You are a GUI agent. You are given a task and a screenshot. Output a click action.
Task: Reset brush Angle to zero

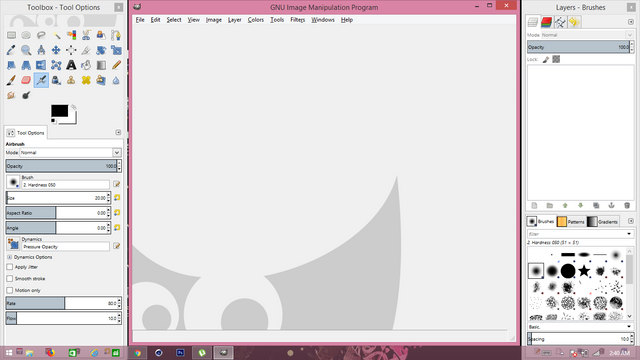tap(117, 228)
